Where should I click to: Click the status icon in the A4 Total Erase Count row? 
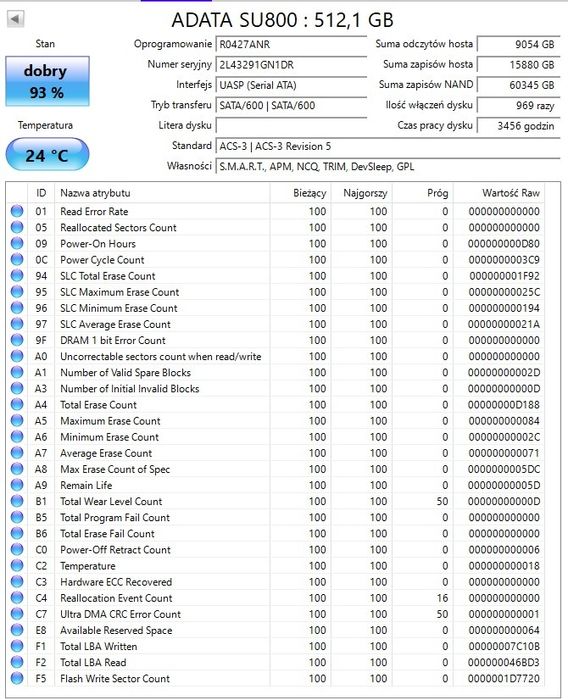point(17,404)
